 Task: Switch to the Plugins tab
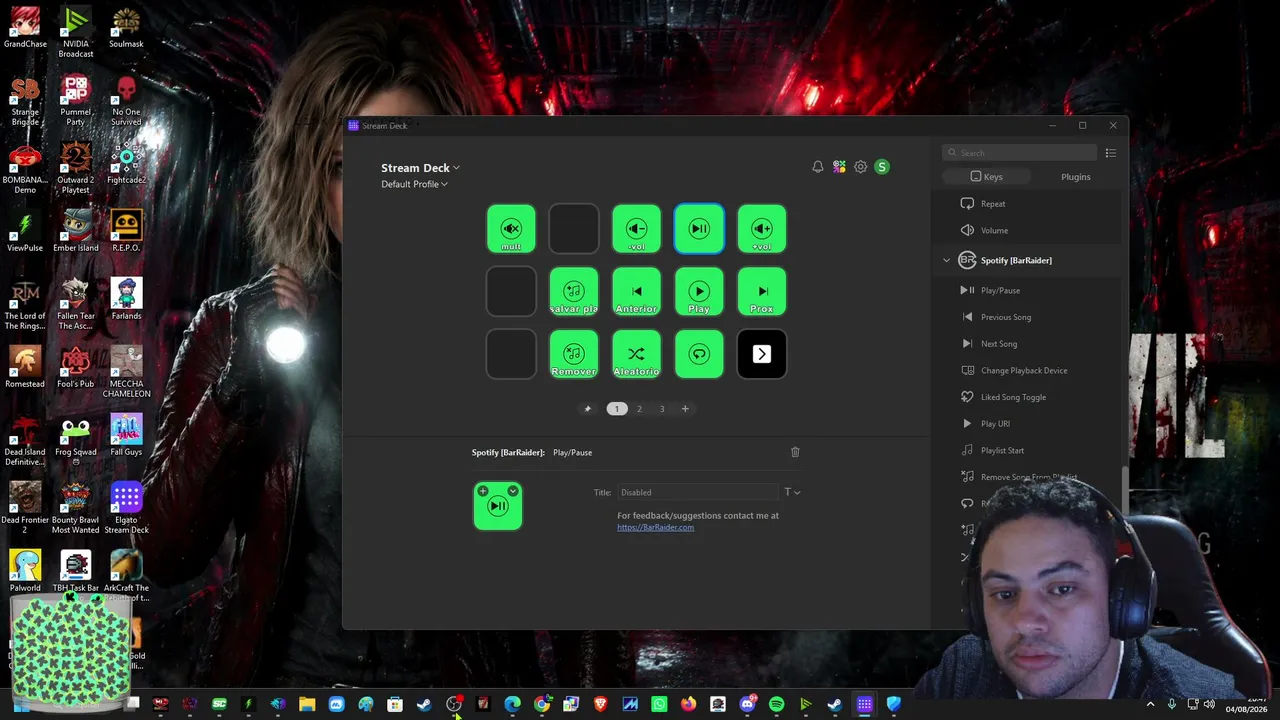[1076, 177]
